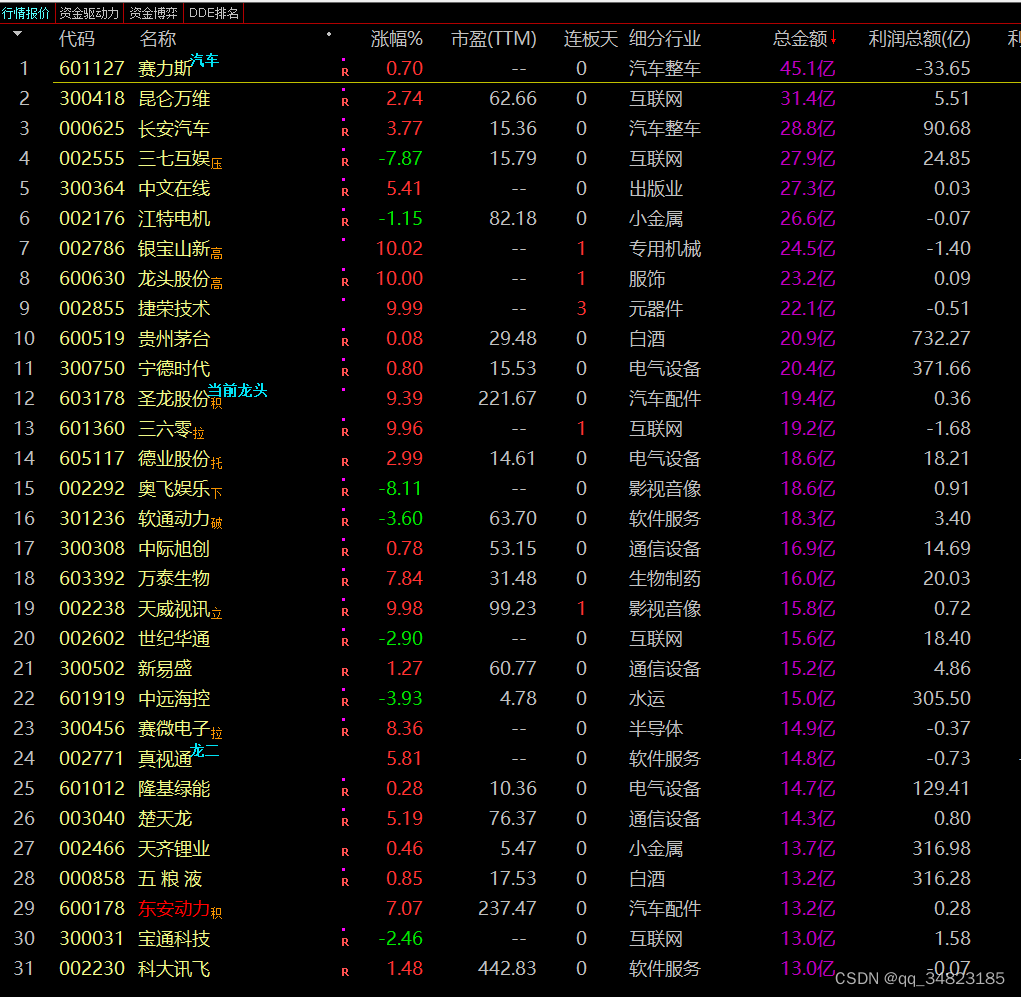Image resolution: width=1021 pixels, height=997 pixels.
Task: Click the R icon in 新易盛 row
Action: (x=345, y=672)
